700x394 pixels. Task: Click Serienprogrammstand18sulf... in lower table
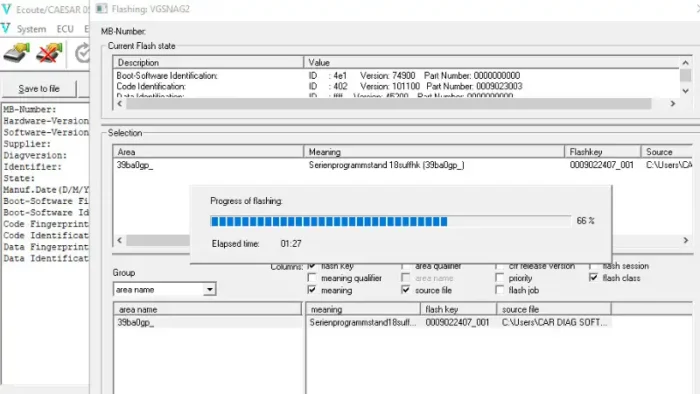pos(362,322)
